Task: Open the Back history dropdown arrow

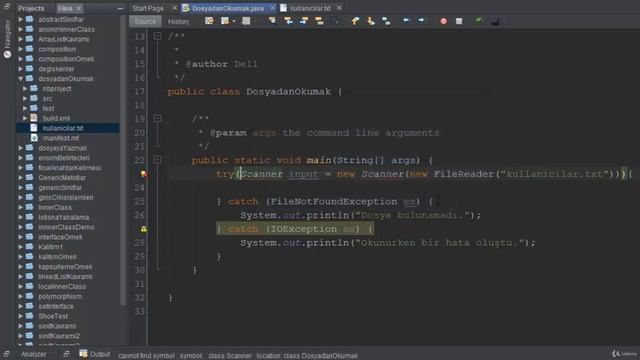Action: pyautogui.click(x=234, y=21)
